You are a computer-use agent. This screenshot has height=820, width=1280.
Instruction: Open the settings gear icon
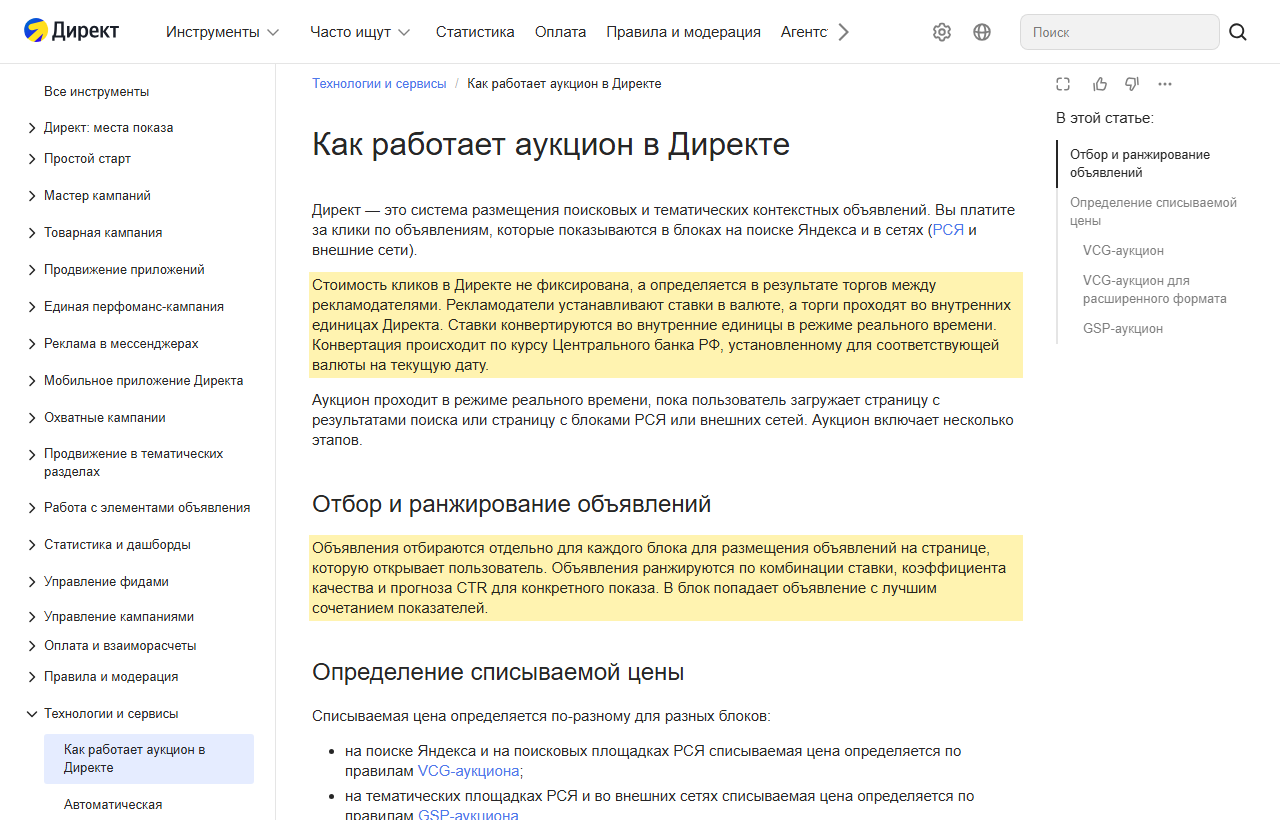pos(942,32)
